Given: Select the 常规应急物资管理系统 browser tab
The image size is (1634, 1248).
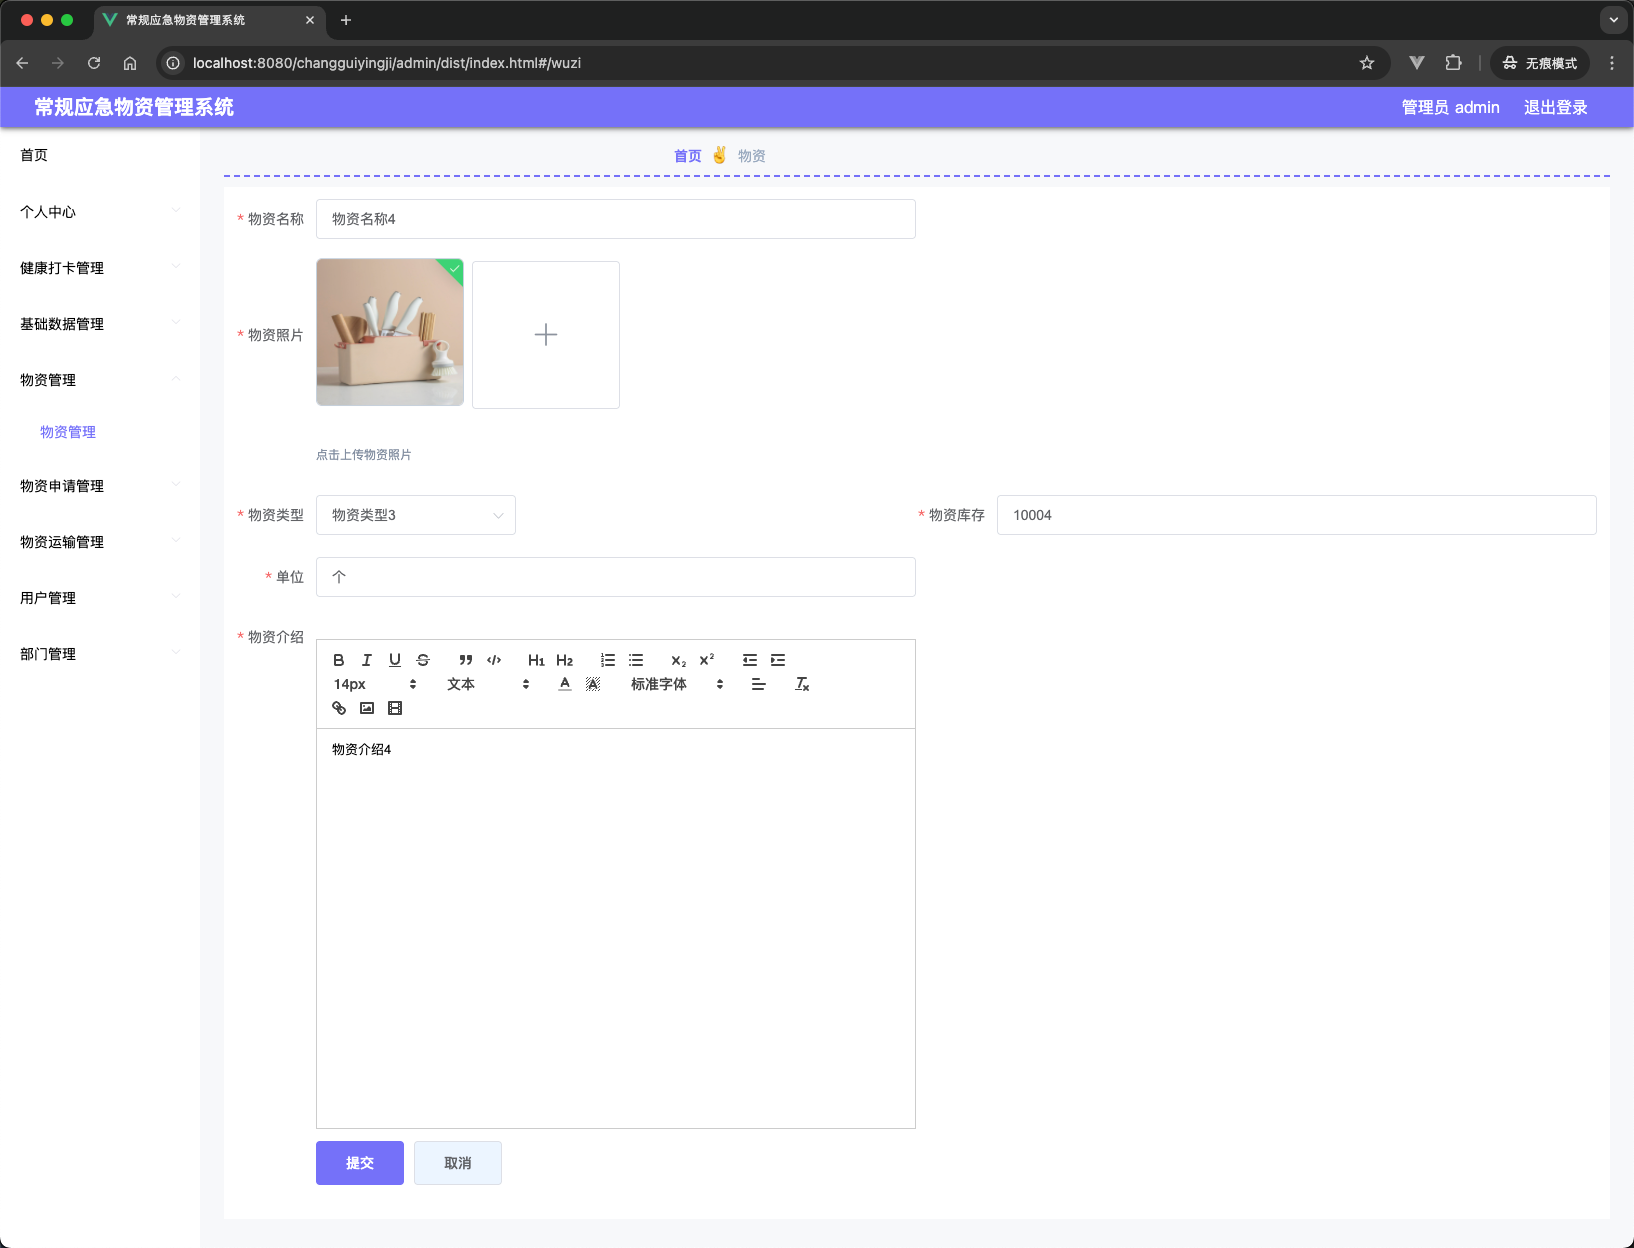Looking at the screenshot, I should pyautogui.click(x=210, y=20).
